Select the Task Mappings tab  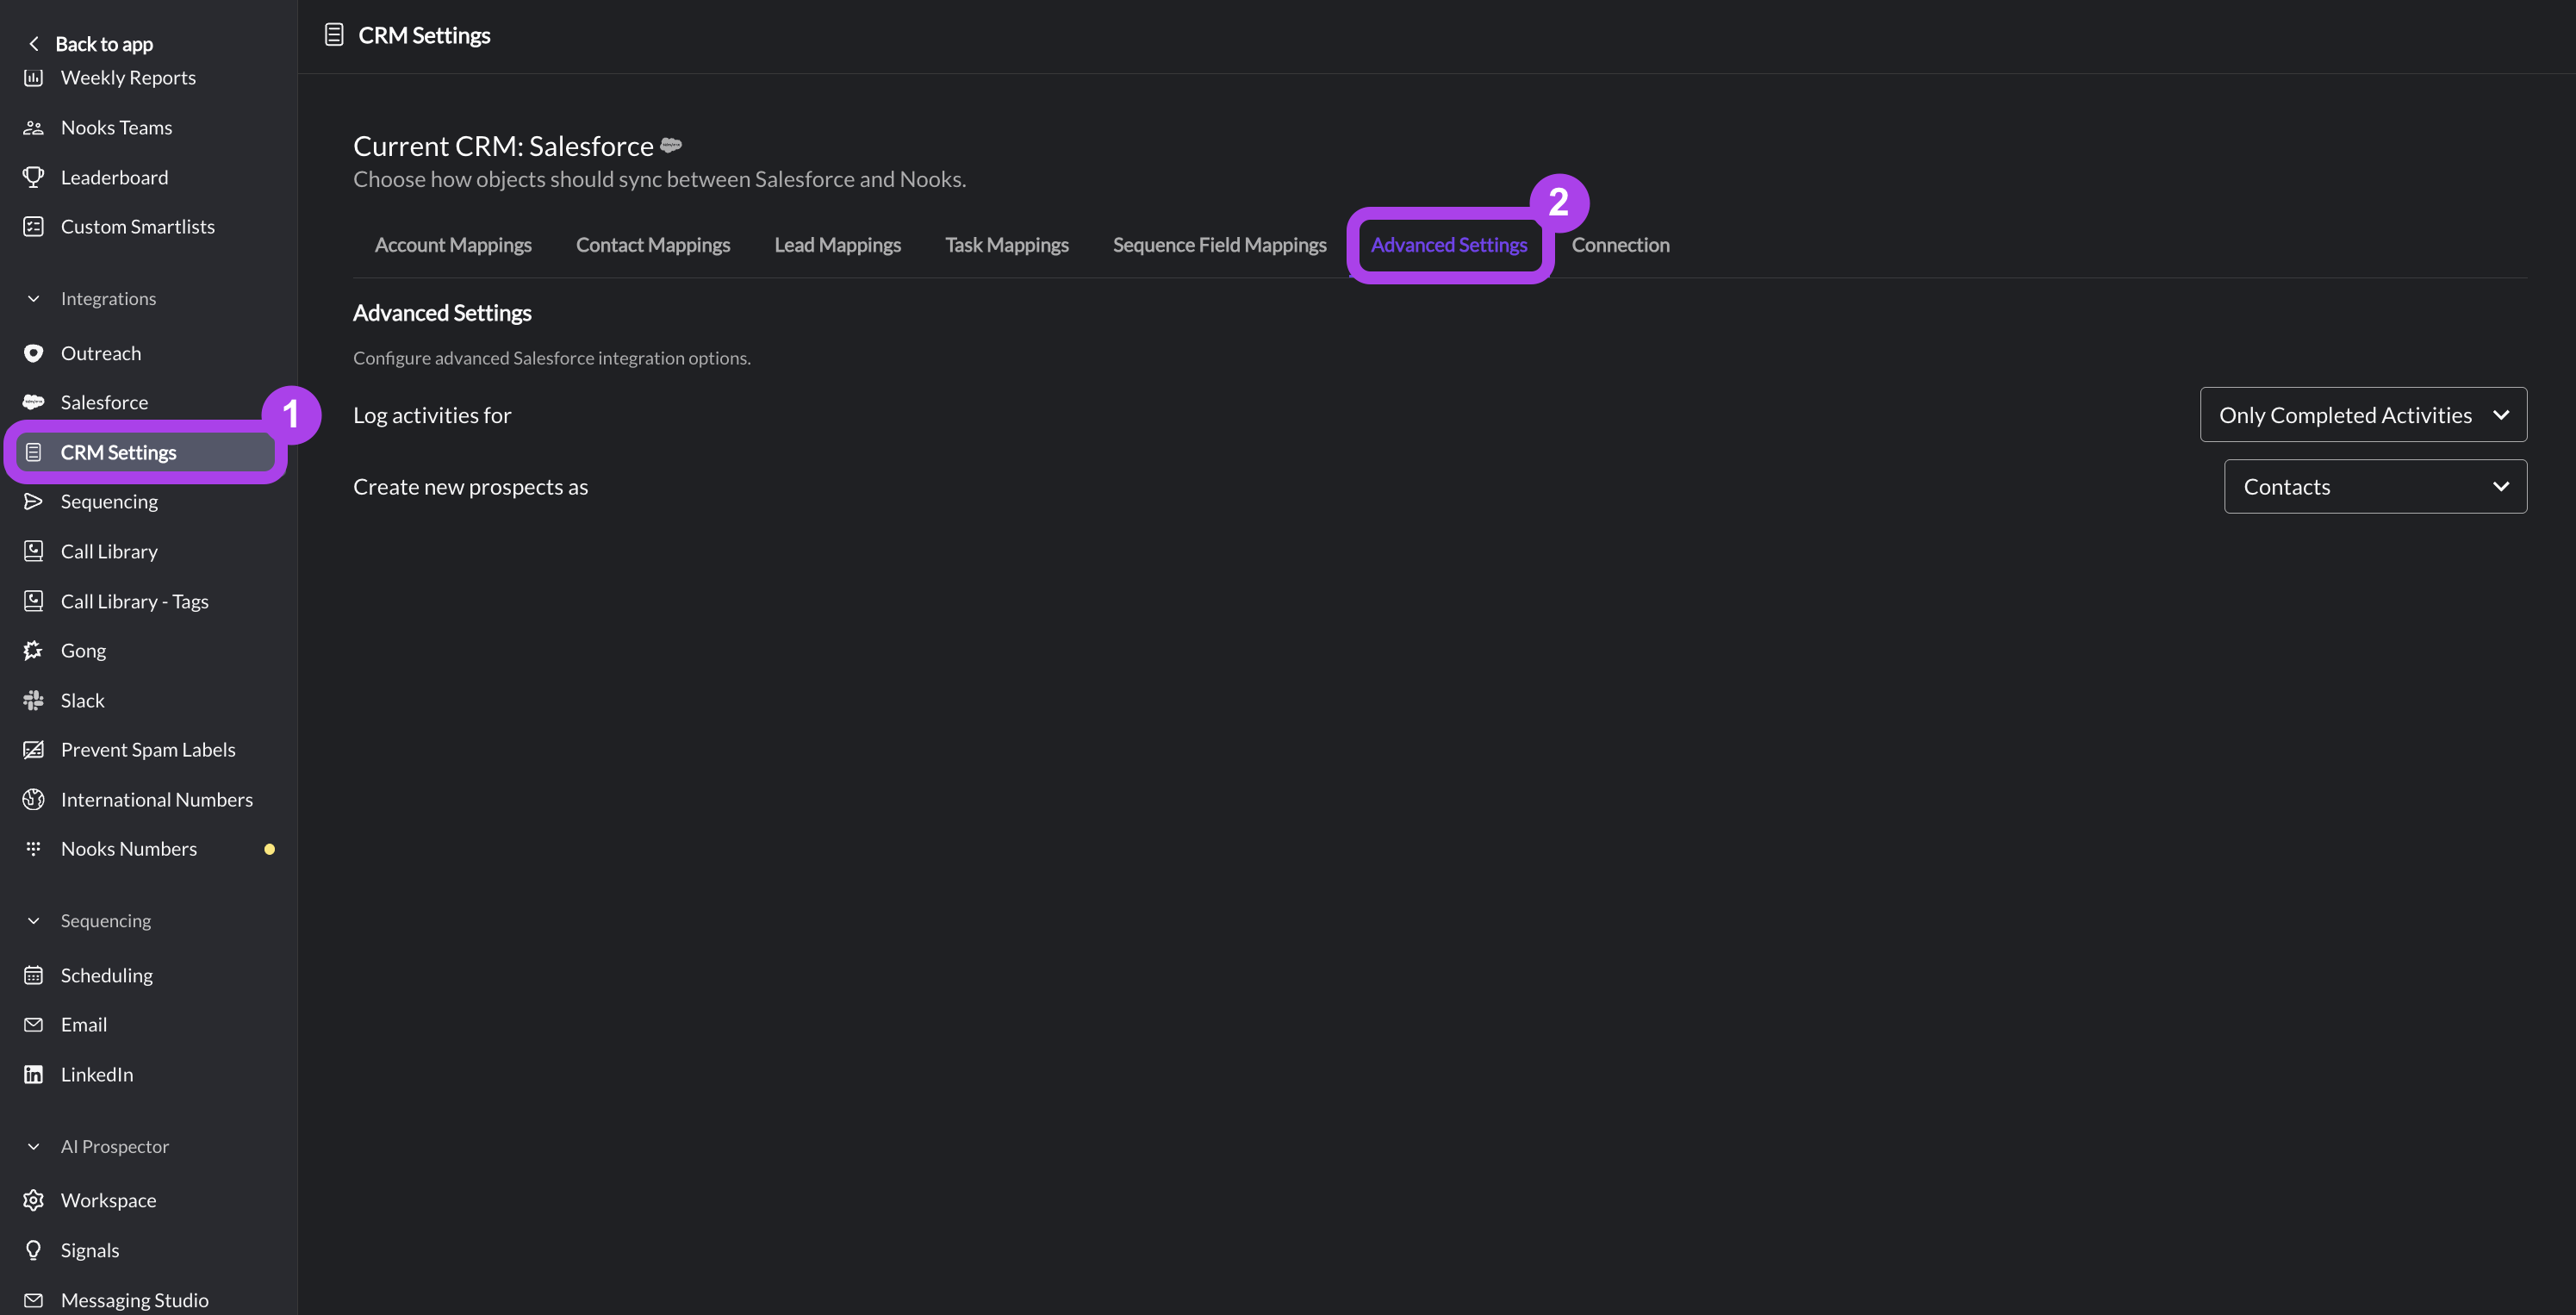click(x=1007, y=245)
